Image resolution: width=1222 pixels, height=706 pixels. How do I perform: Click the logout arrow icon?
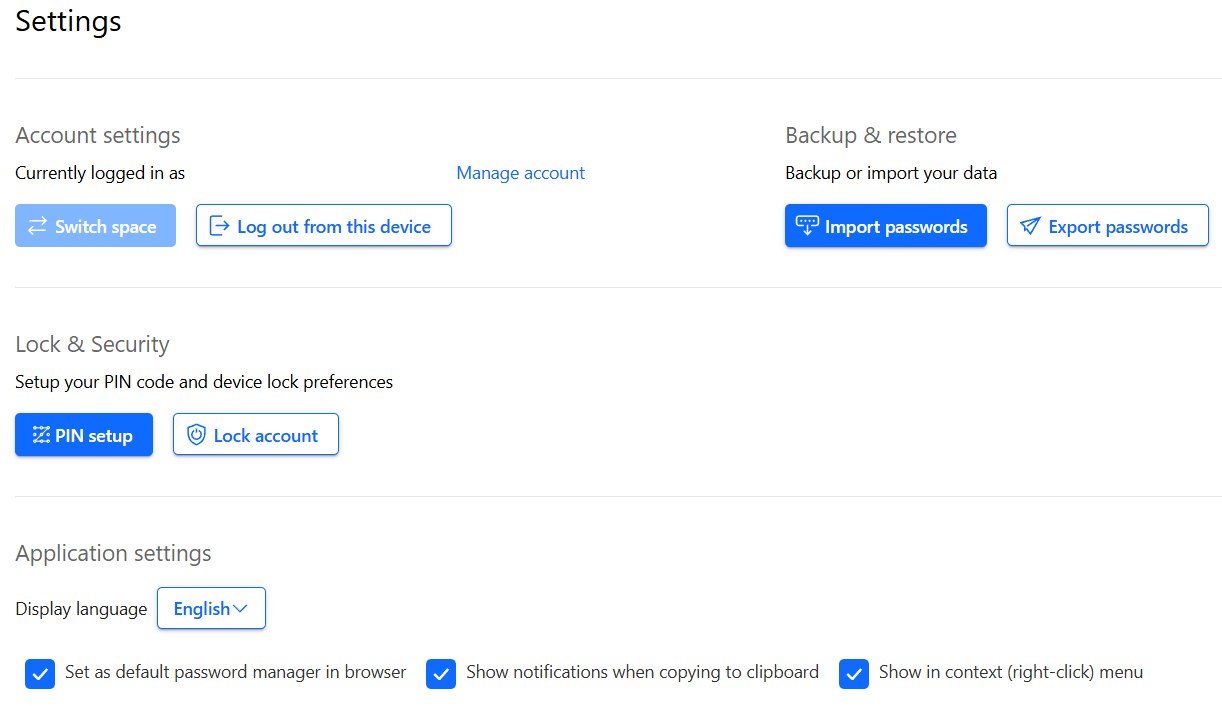click(219, 226)
